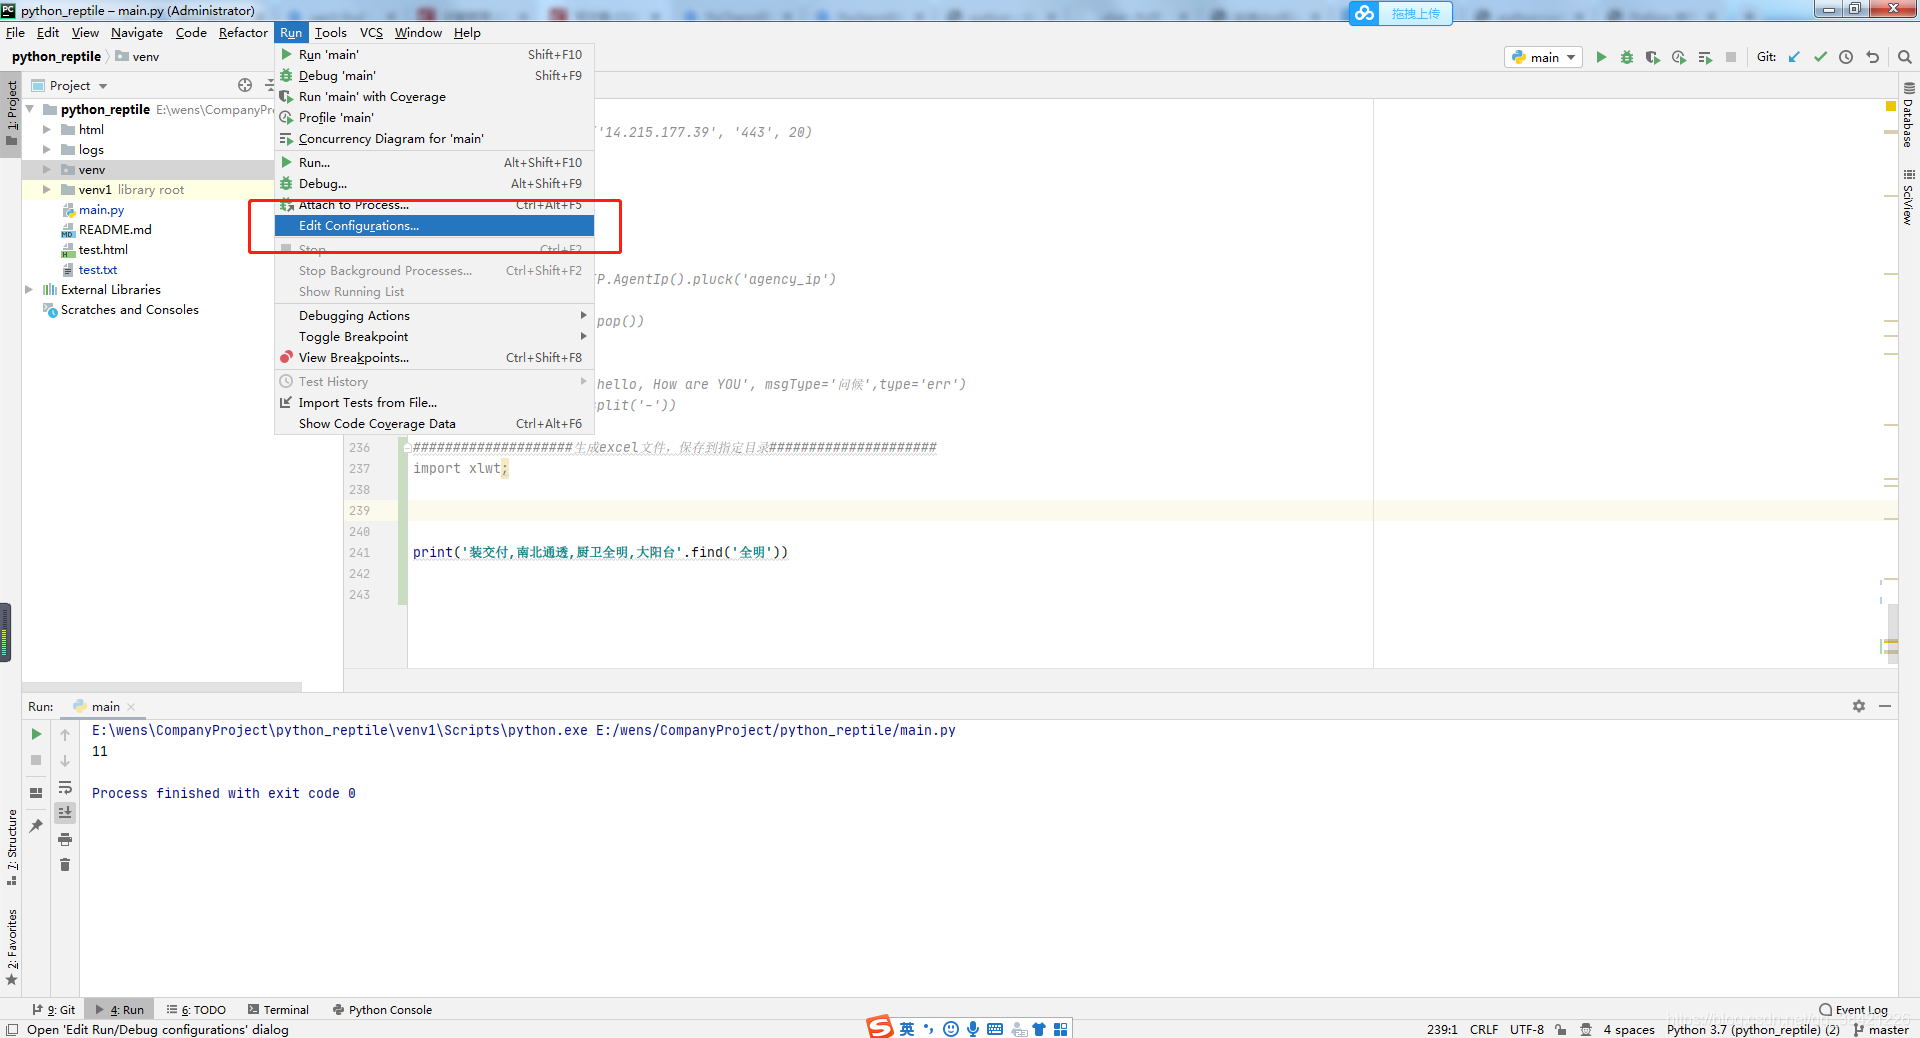Open the Project view selector dropdown

pyautogui.click(x=78, y=85)
